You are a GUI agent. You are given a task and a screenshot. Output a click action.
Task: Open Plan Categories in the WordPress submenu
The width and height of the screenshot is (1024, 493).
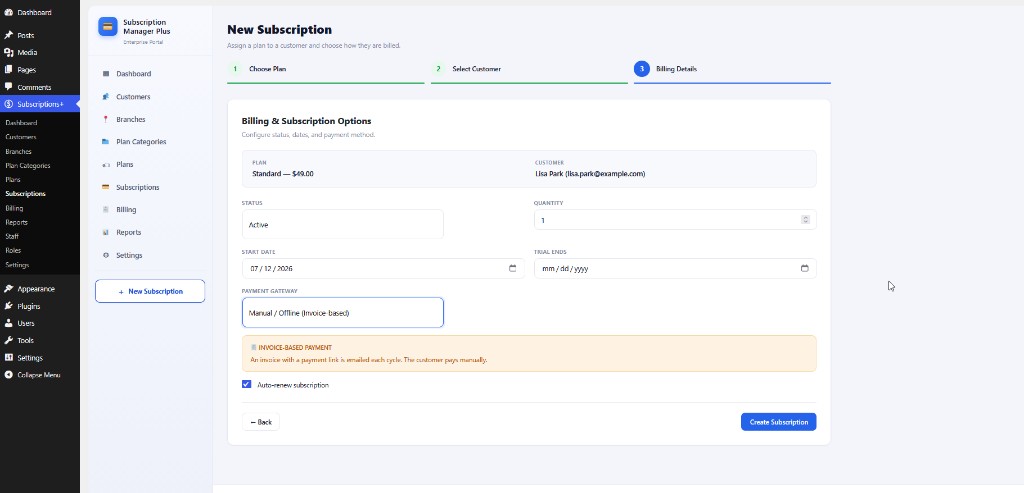pyautogui.click(x=27, y=166)
